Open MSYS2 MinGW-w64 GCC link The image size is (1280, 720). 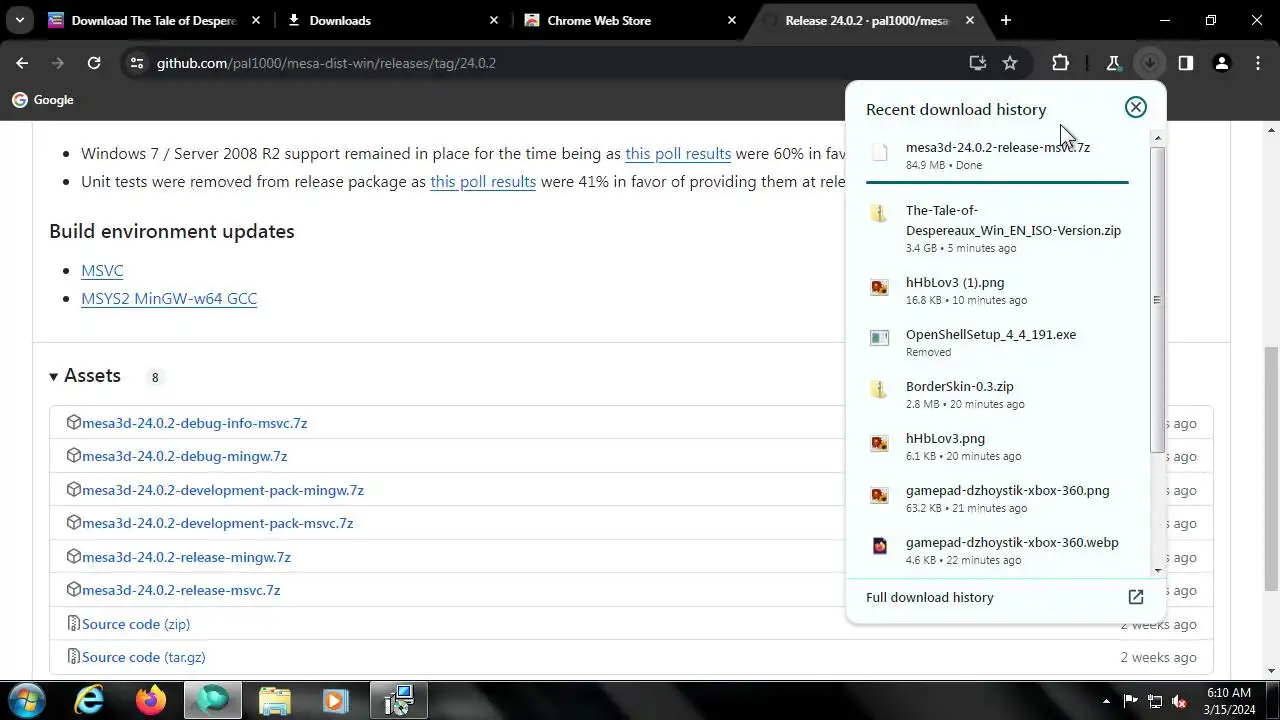coord(169,298)
